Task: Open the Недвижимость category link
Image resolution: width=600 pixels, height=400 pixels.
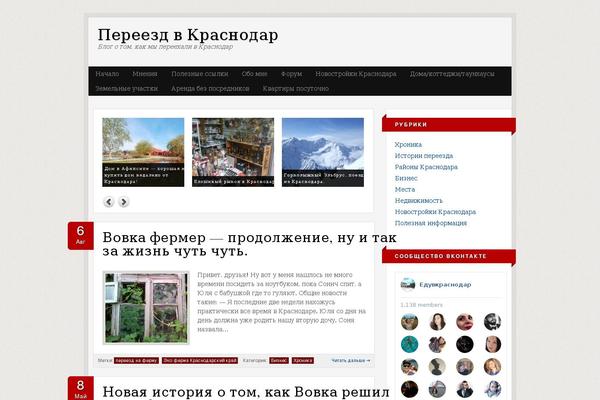Action: point(419,200)
